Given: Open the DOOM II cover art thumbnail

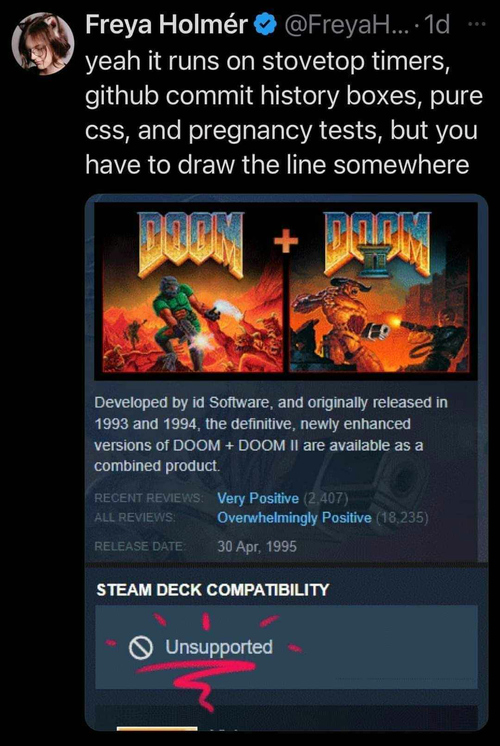Looking at the screenshot, I should click(380, 289).
